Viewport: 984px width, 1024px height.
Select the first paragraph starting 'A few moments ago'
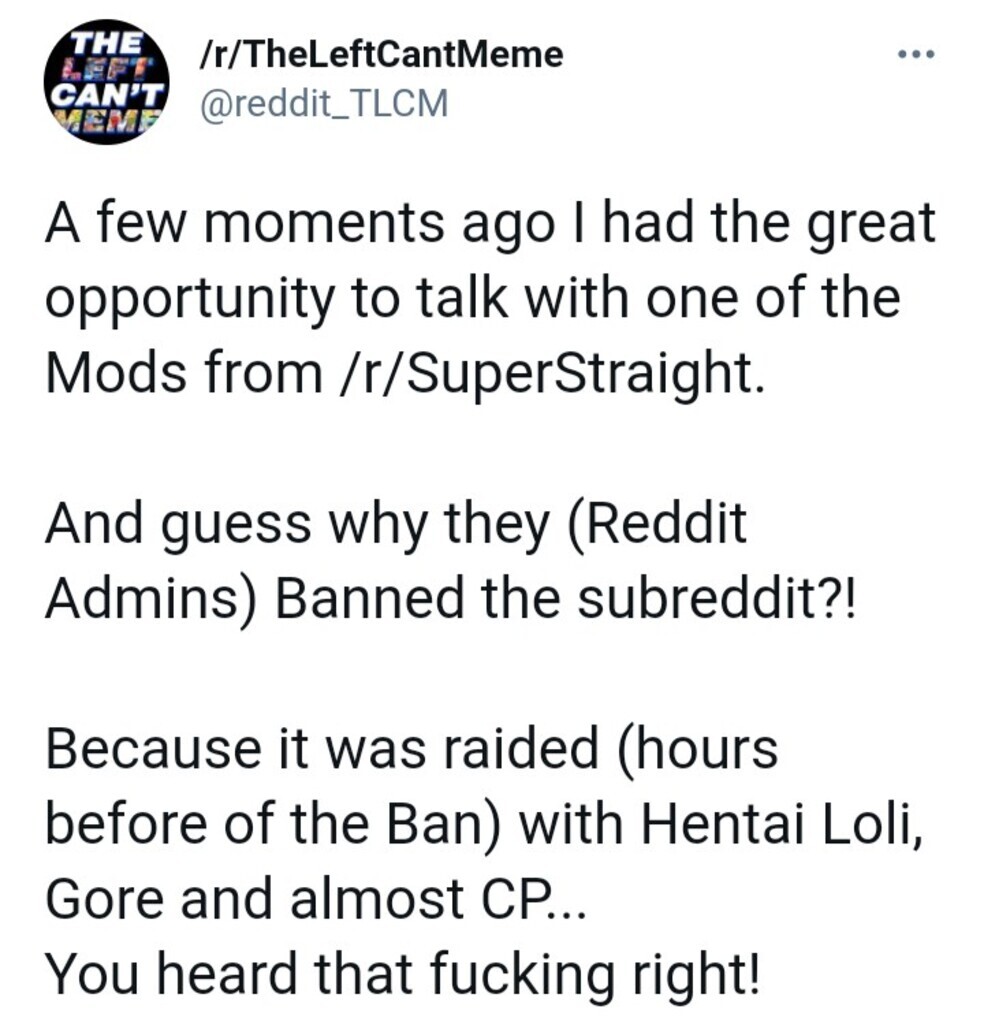490,298
